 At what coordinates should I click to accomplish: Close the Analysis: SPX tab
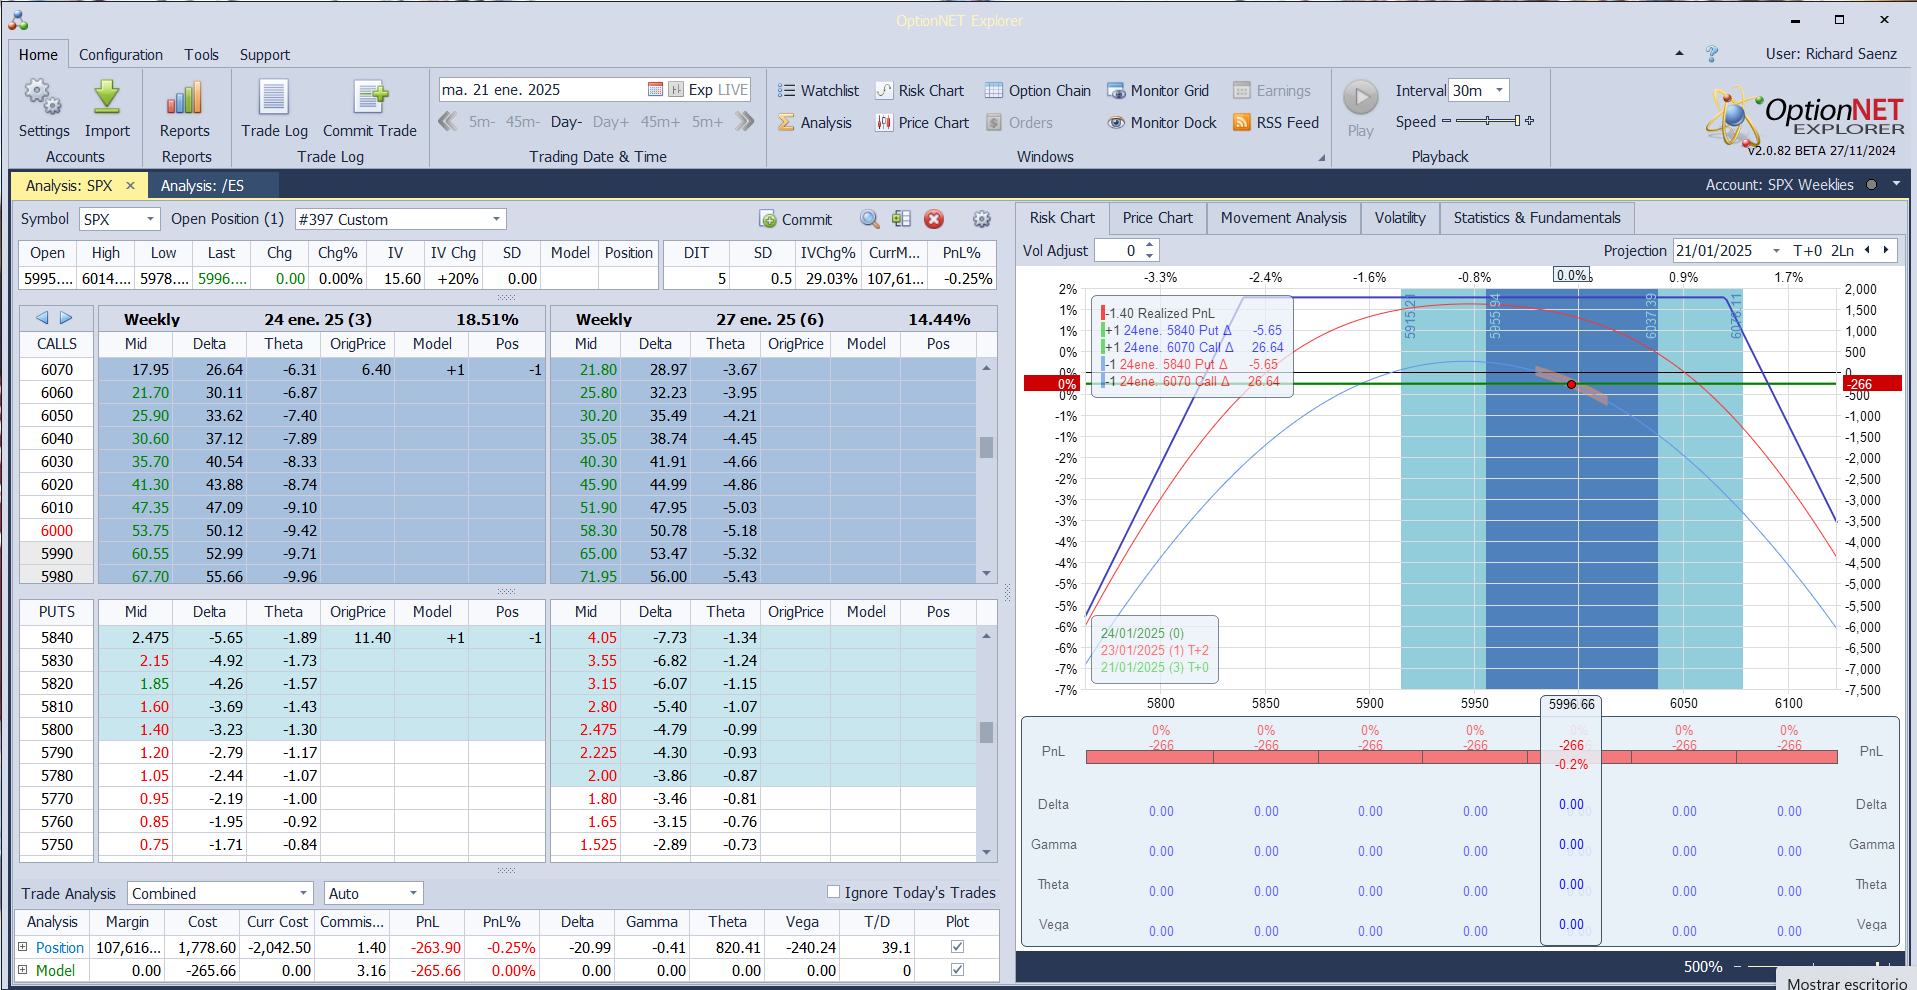click(130, 186)
